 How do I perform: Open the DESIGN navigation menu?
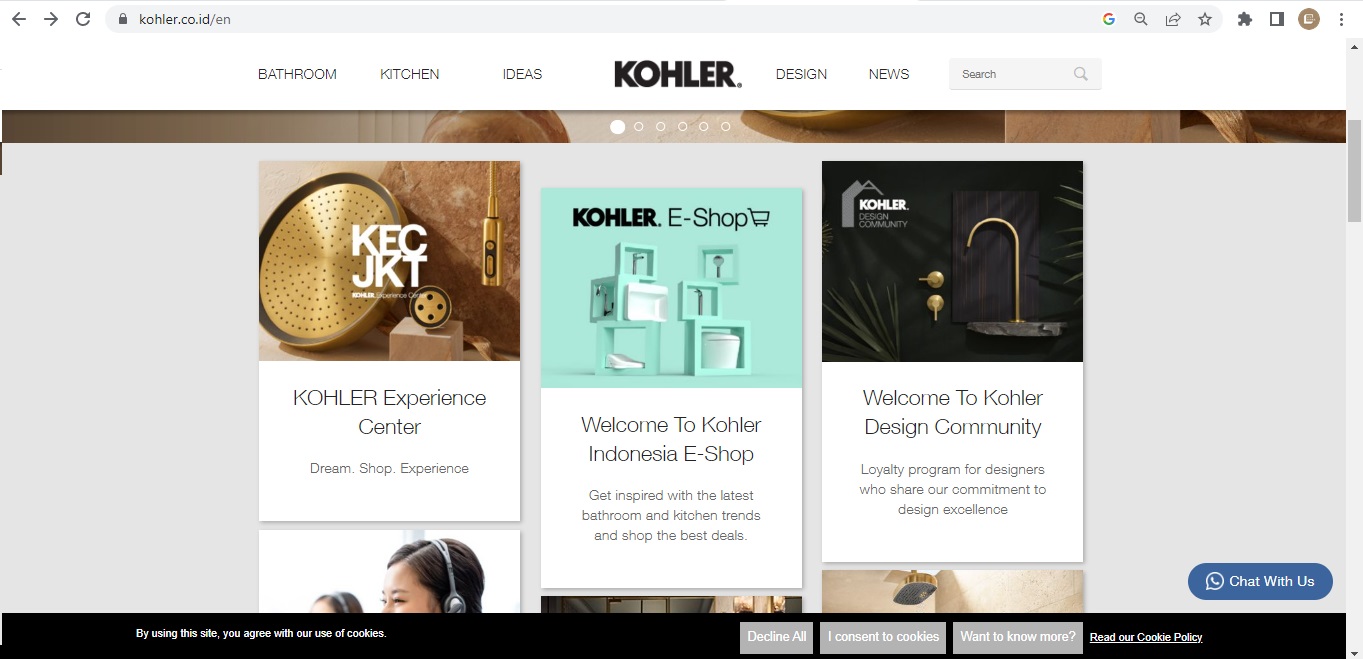[x=801, y=74]
